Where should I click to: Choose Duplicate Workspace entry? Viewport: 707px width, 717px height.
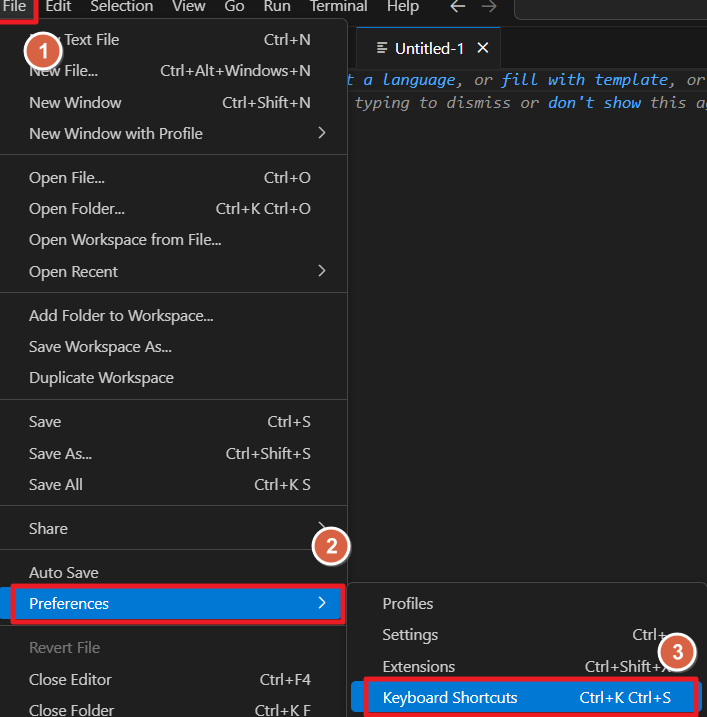(x=173, y=378)
